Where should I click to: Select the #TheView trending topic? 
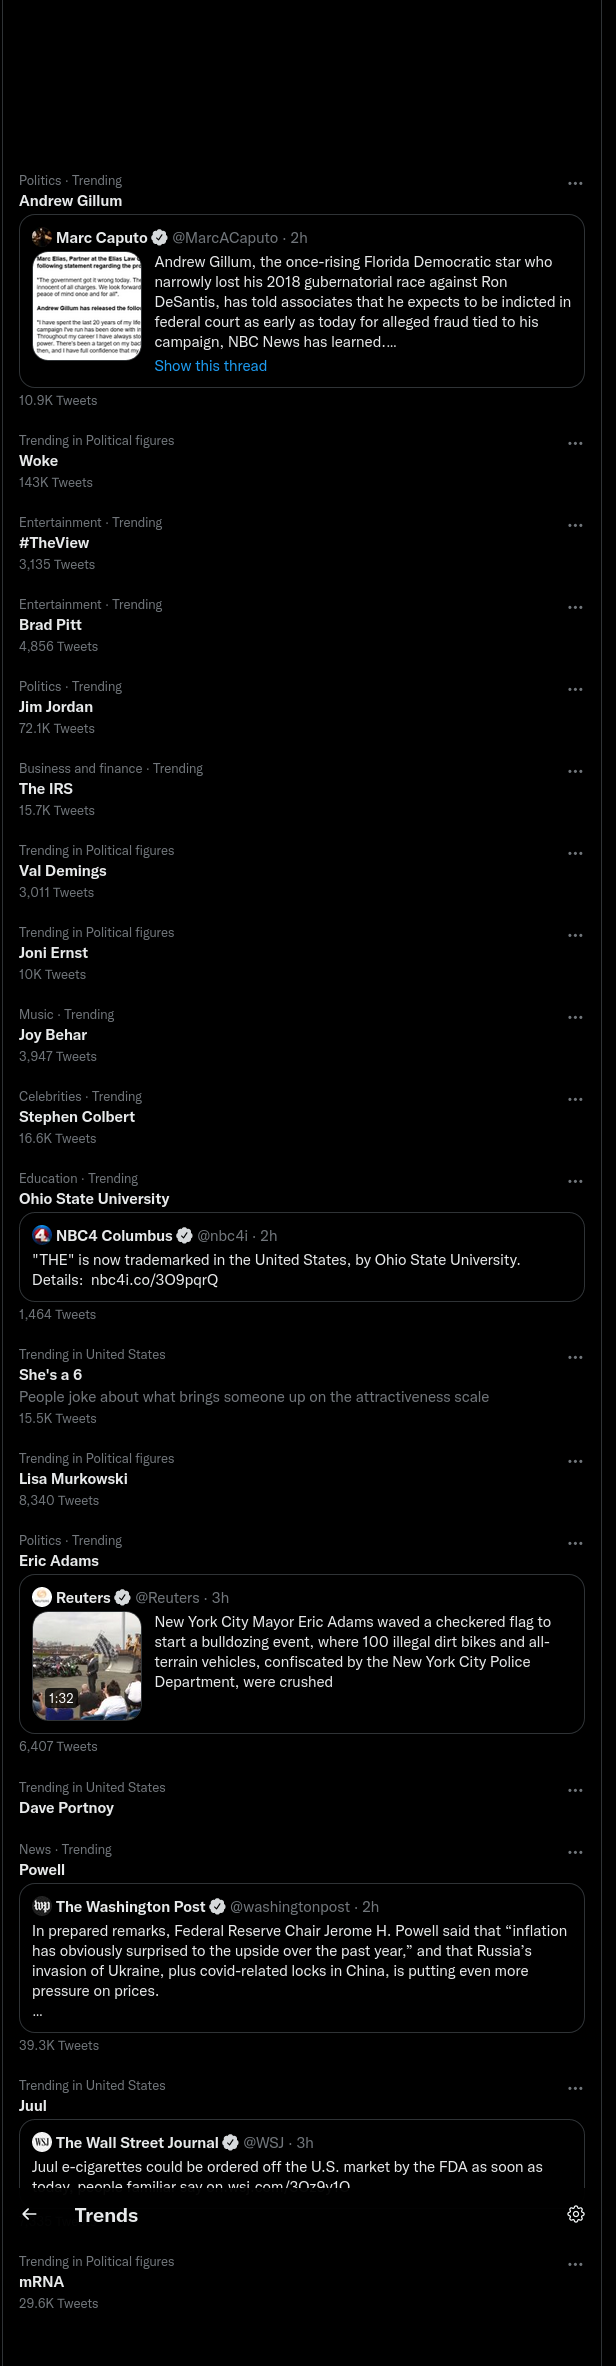tap(54, 543)
